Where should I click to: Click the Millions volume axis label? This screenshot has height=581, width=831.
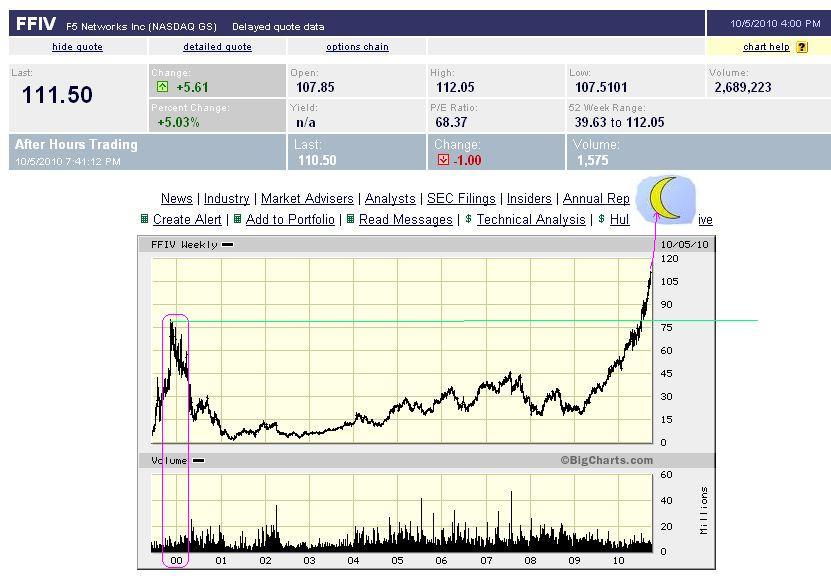click(703, 510)
